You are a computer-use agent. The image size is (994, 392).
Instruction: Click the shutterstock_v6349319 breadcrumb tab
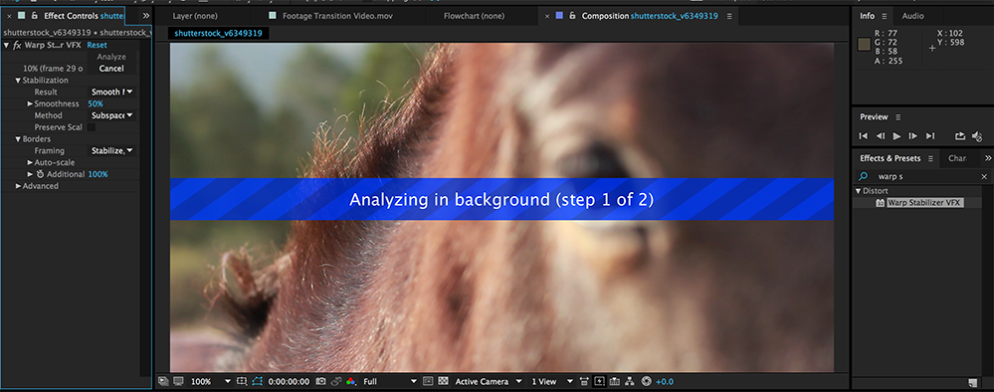coord(218,33)
